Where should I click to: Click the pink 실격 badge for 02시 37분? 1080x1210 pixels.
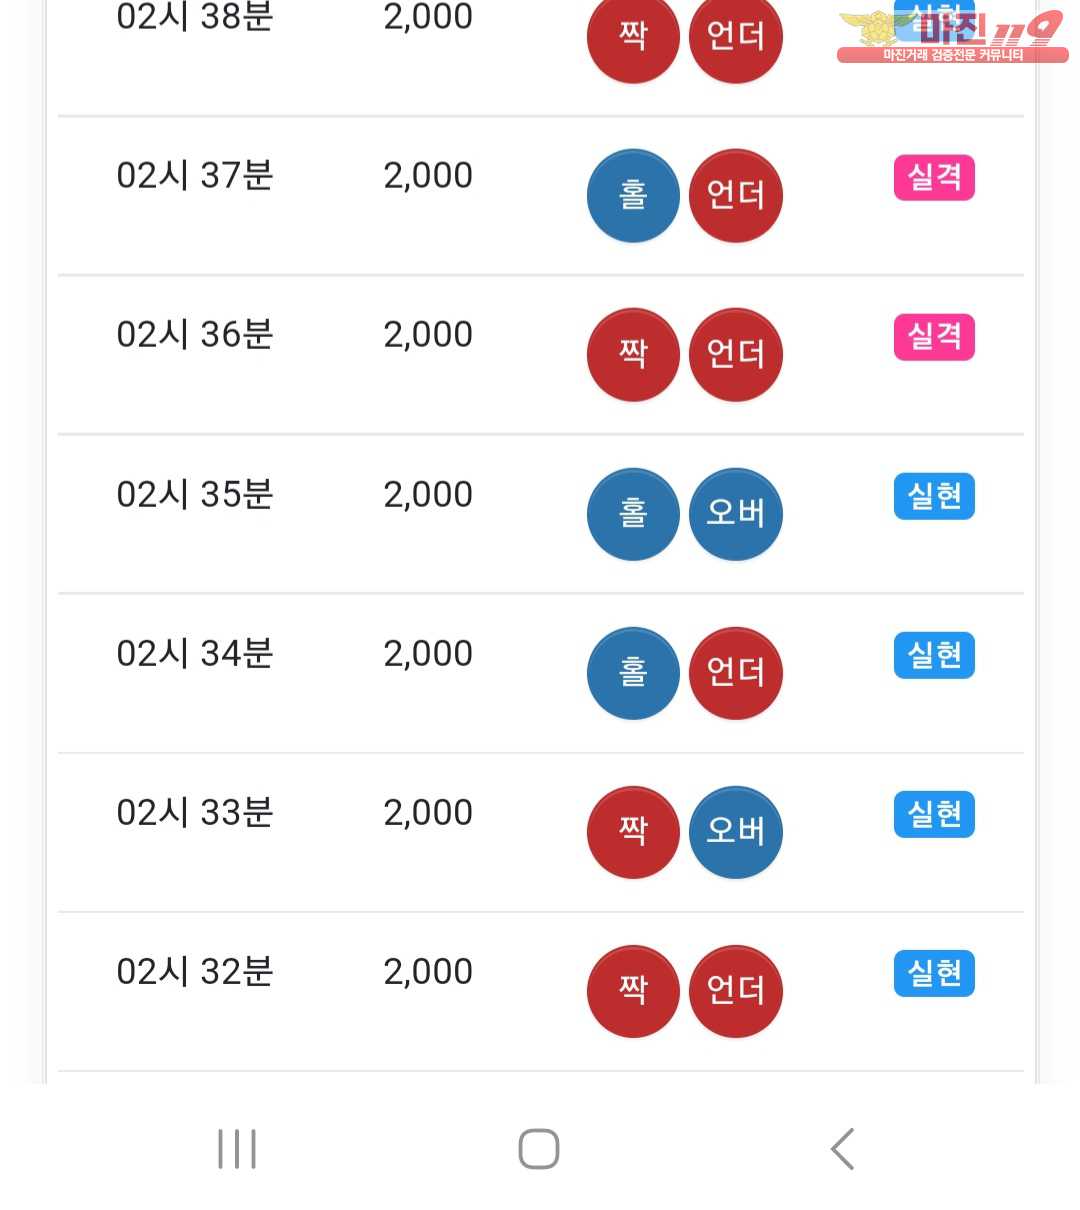tap(934, 178)
